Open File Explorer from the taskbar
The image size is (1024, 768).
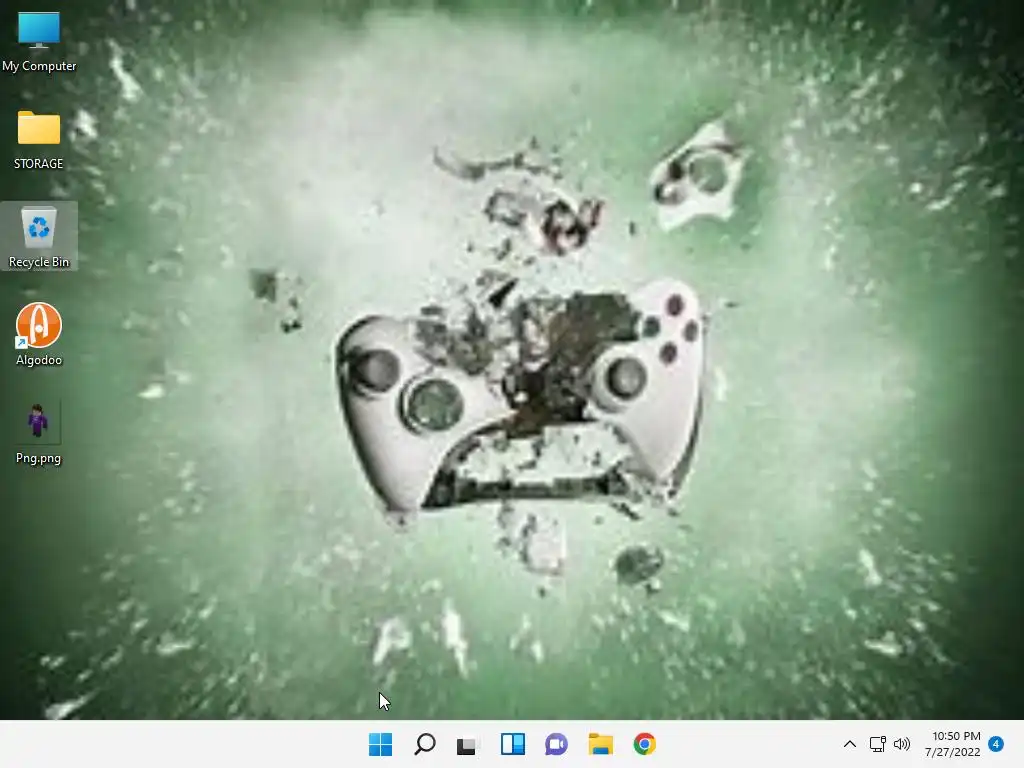(600, 744)
